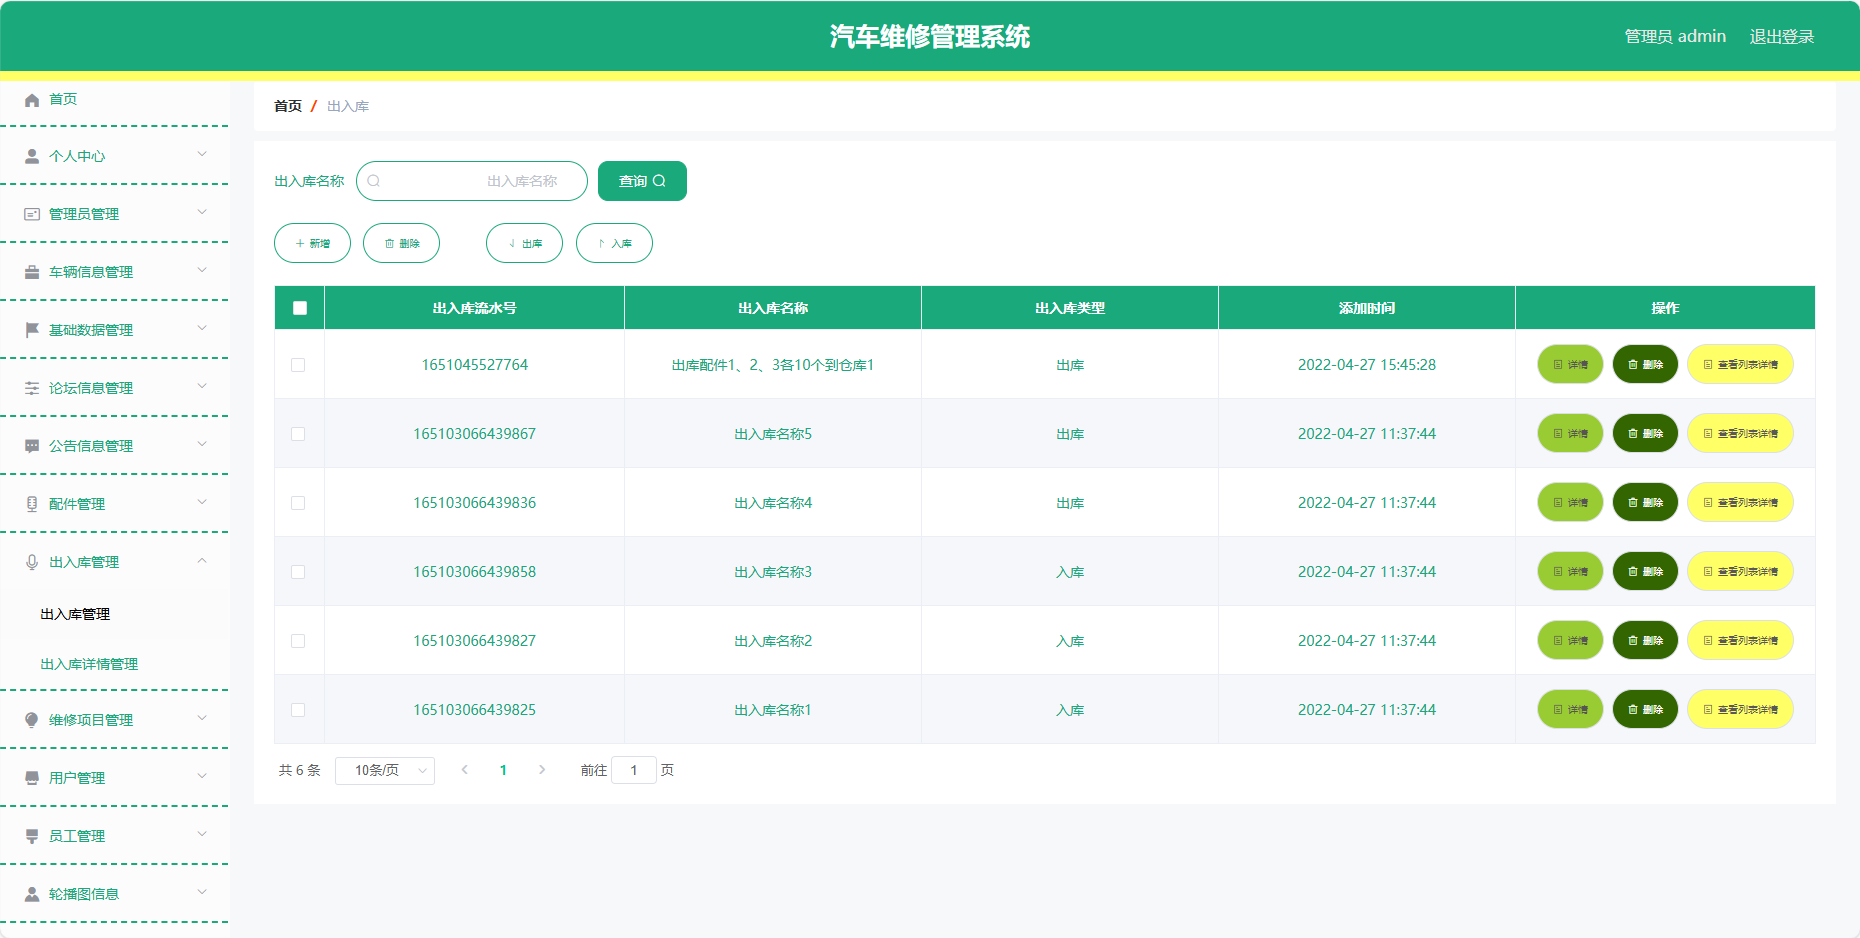Click the 添加时间 column header
1860x938 pixels.
coord(1367,308)
